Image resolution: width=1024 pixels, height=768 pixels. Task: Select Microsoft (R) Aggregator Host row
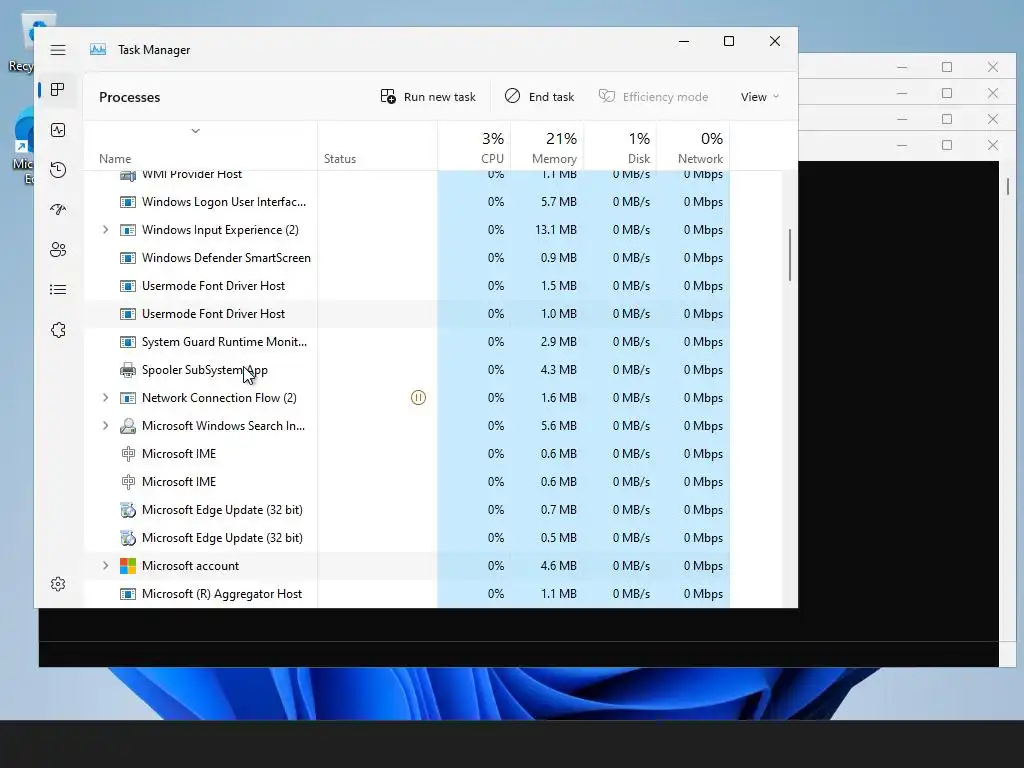tap(407, 594)
